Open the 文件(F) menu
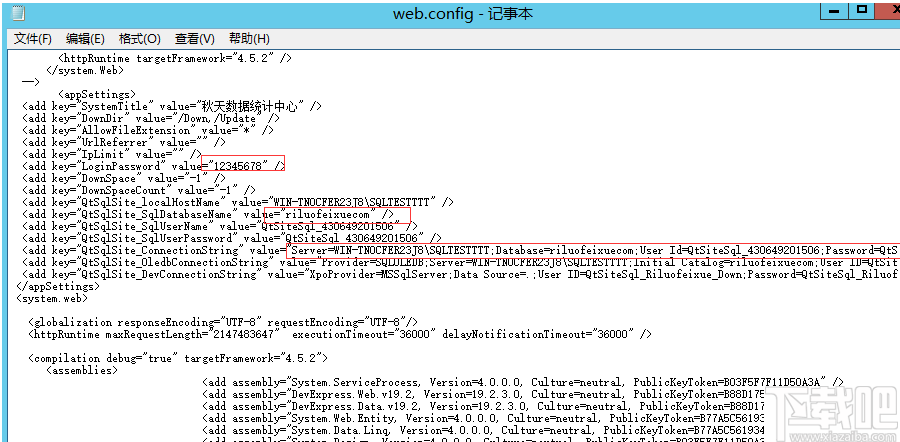900x442 pixels. [x=33, y=38]
